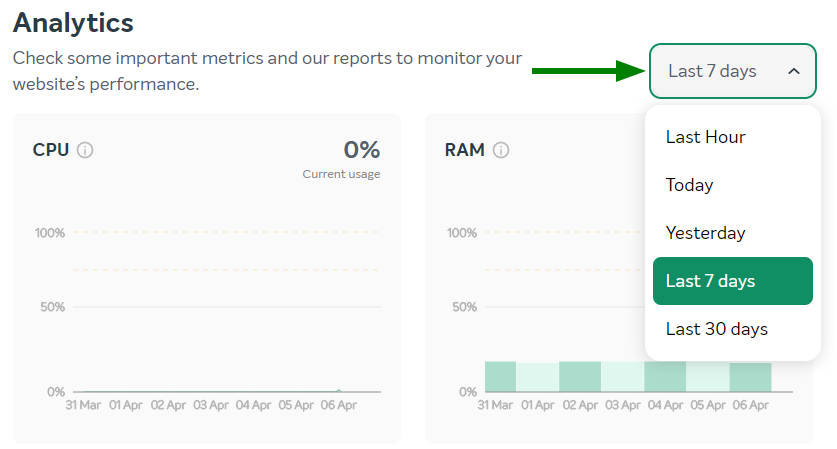The image size is (837, 449).
Task: Click the CPU card title
Action: coord(51,150)
